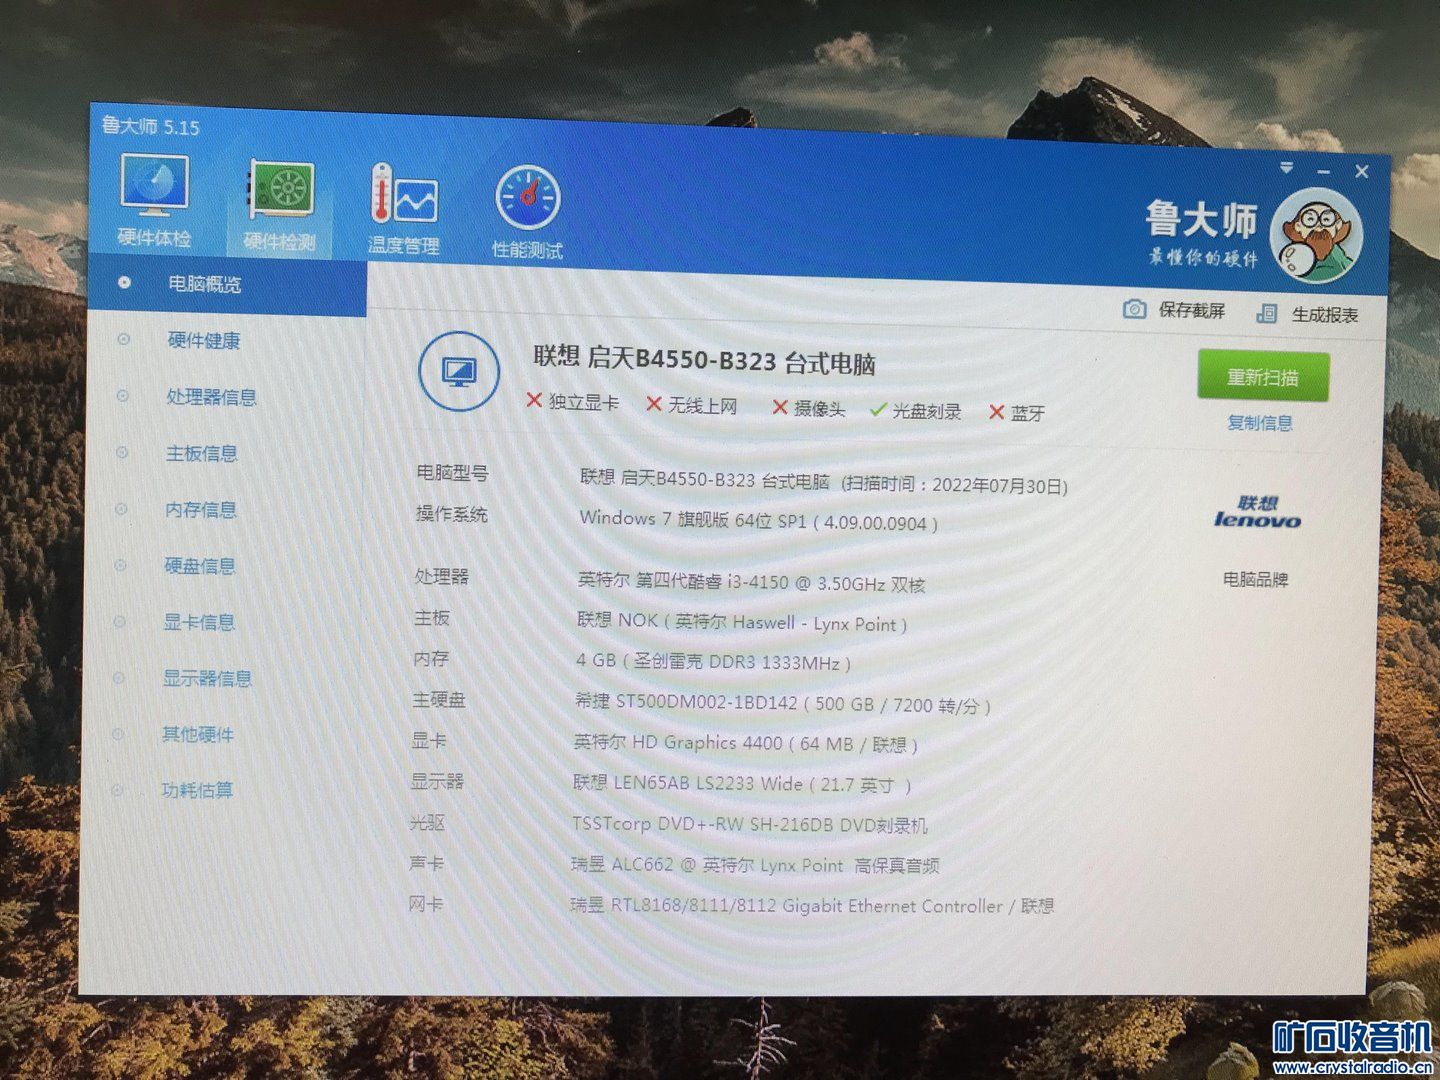Image resolution: width=1440 pixels, height=1080 pixels.
Task: Click the ALC662 sound card value
Action: [x=755, y=865]
